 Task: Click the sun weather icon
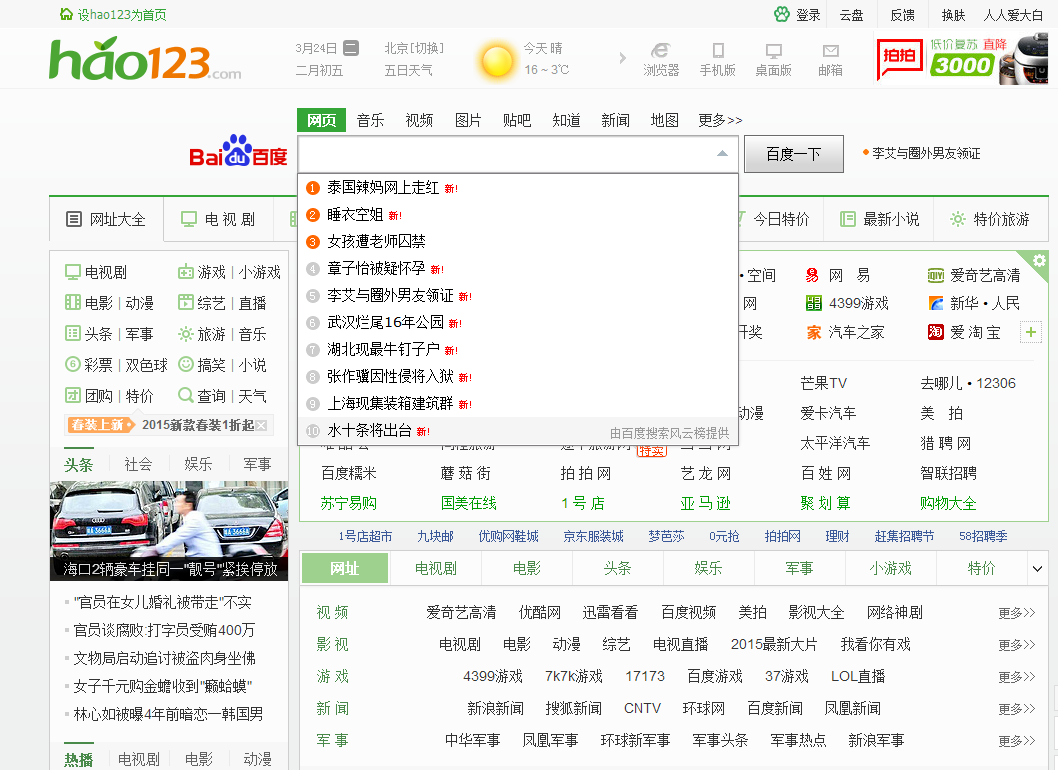coord(497,60)
